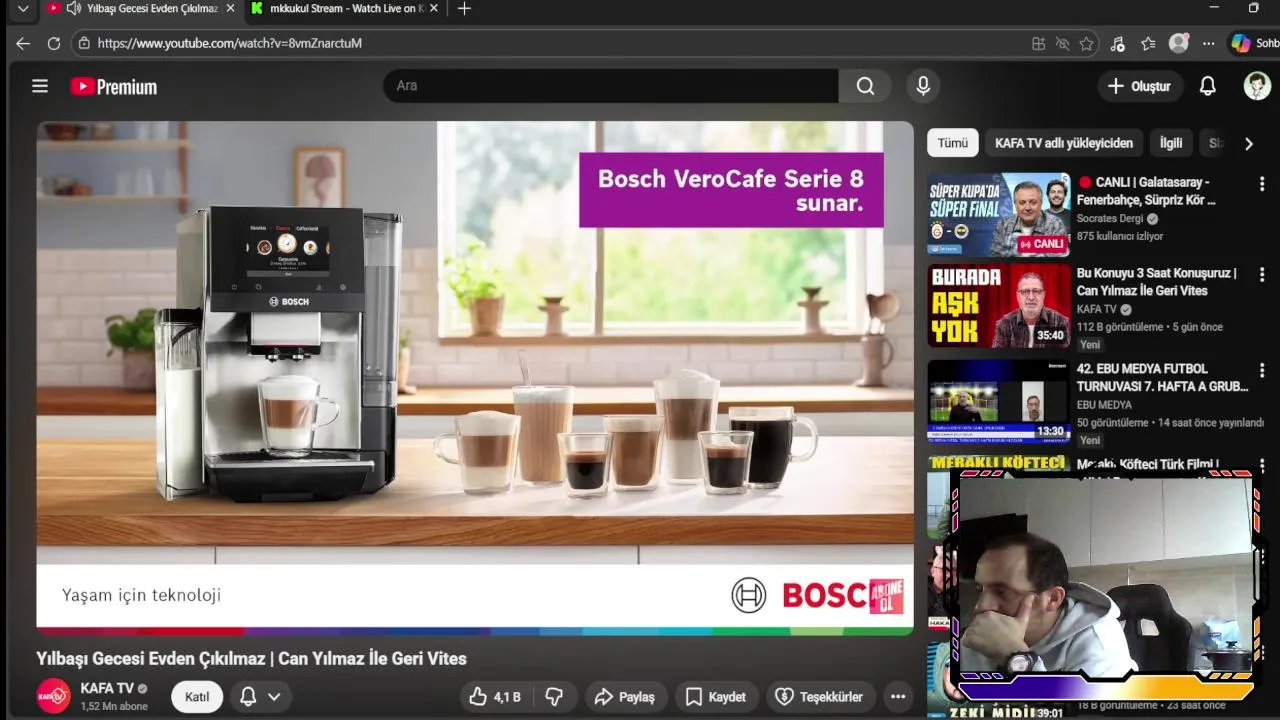Open more actions menu under video

pos(898,697)
